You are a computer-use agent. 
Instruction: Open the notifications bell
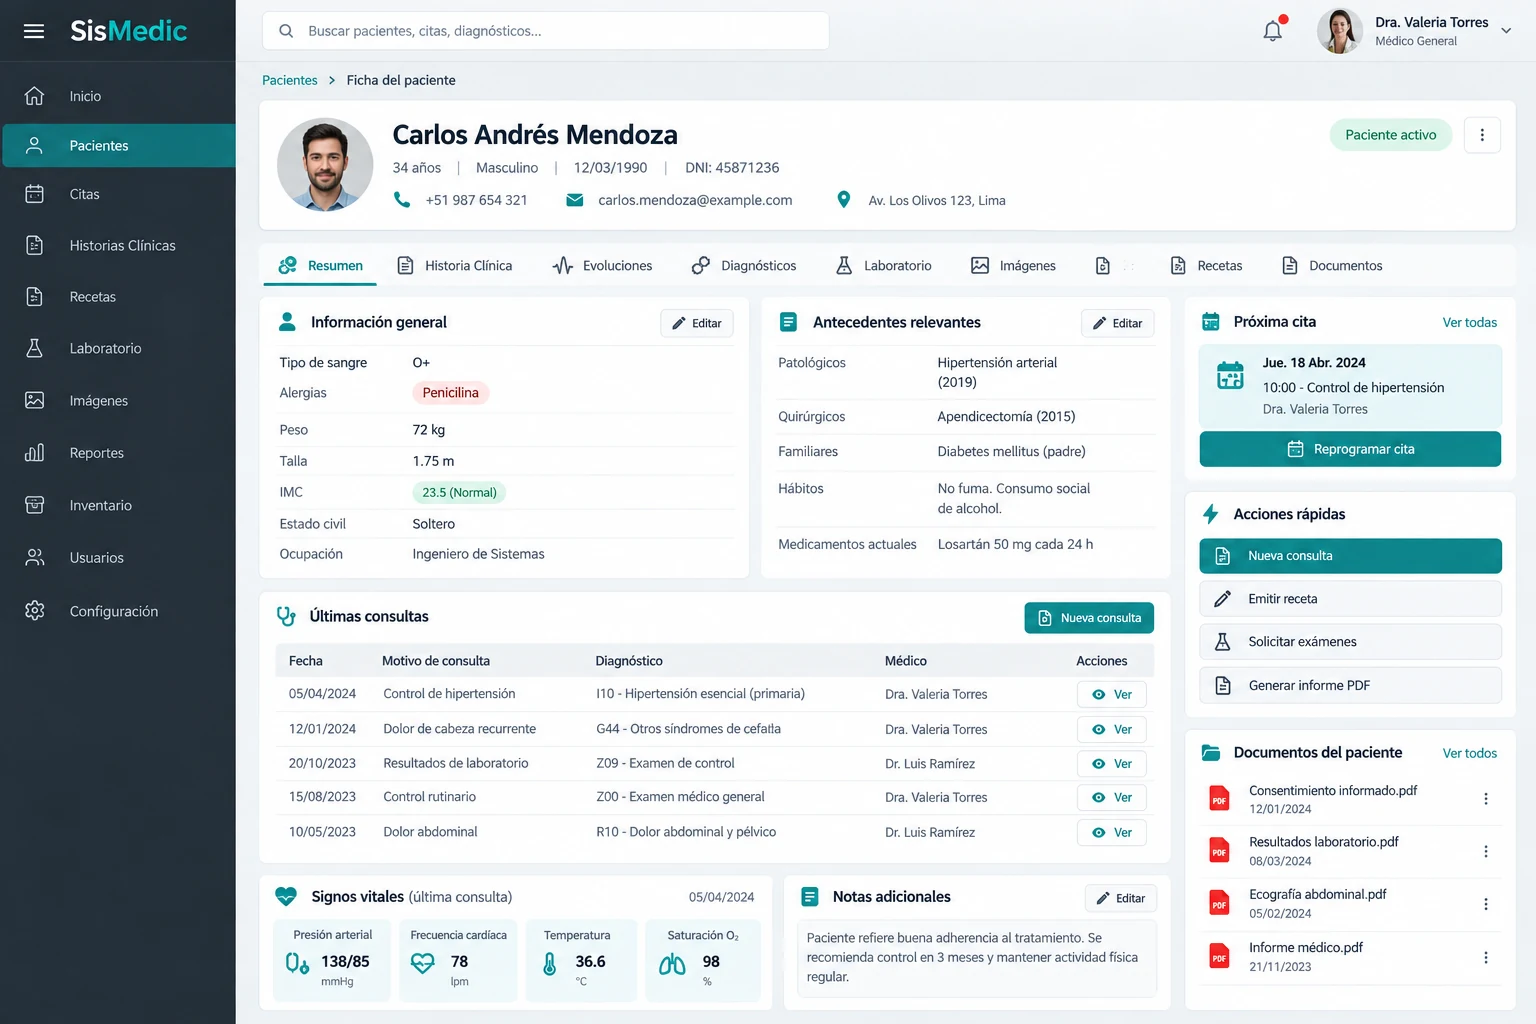pyautogui.click(x=1273, y=30)
